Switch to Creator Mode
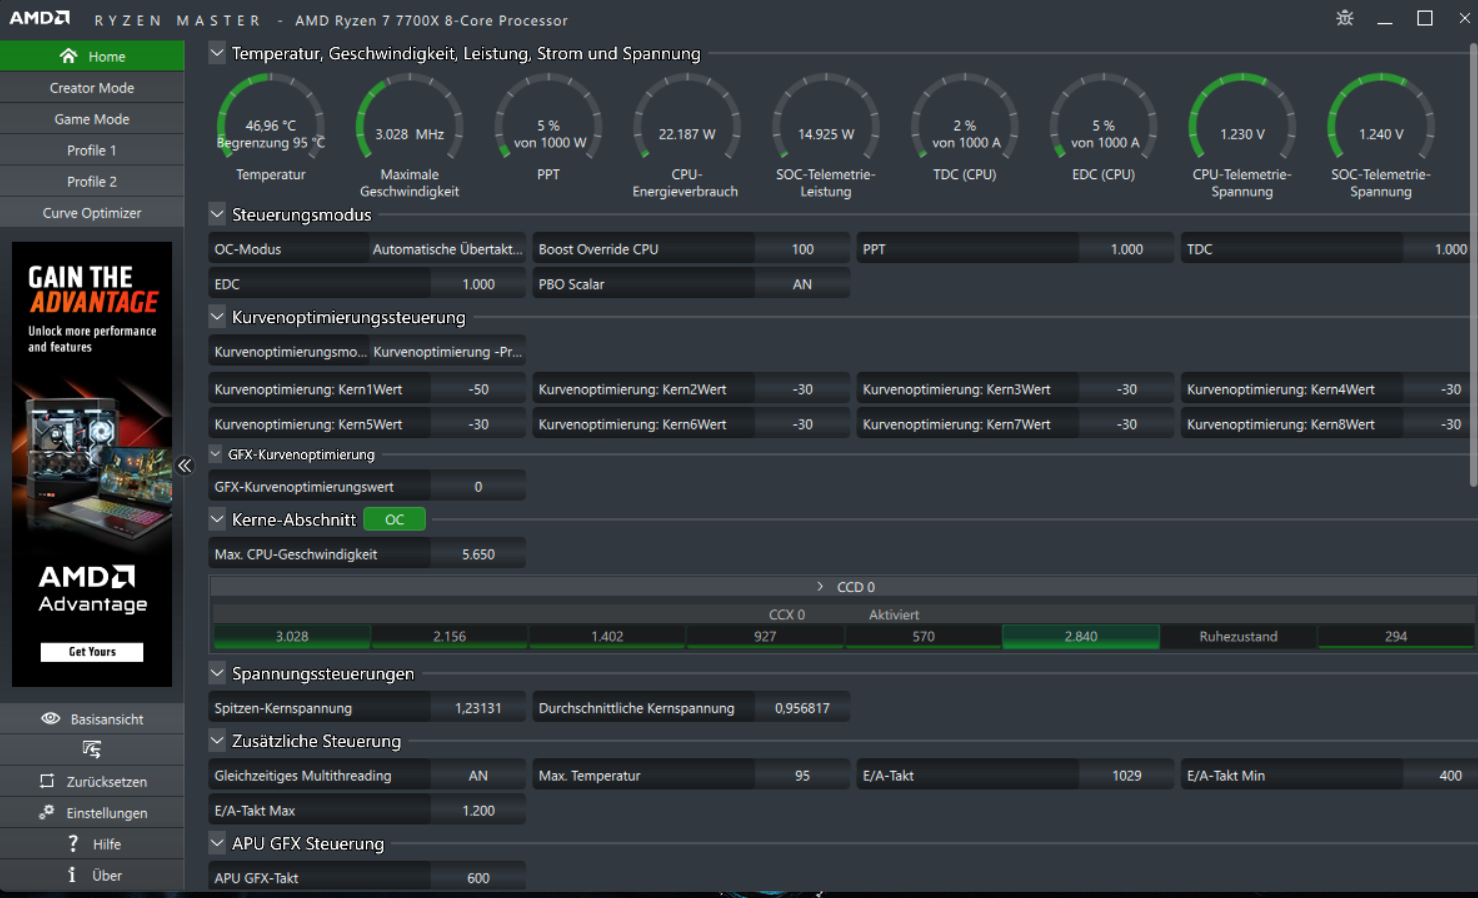 pos(92,87)
